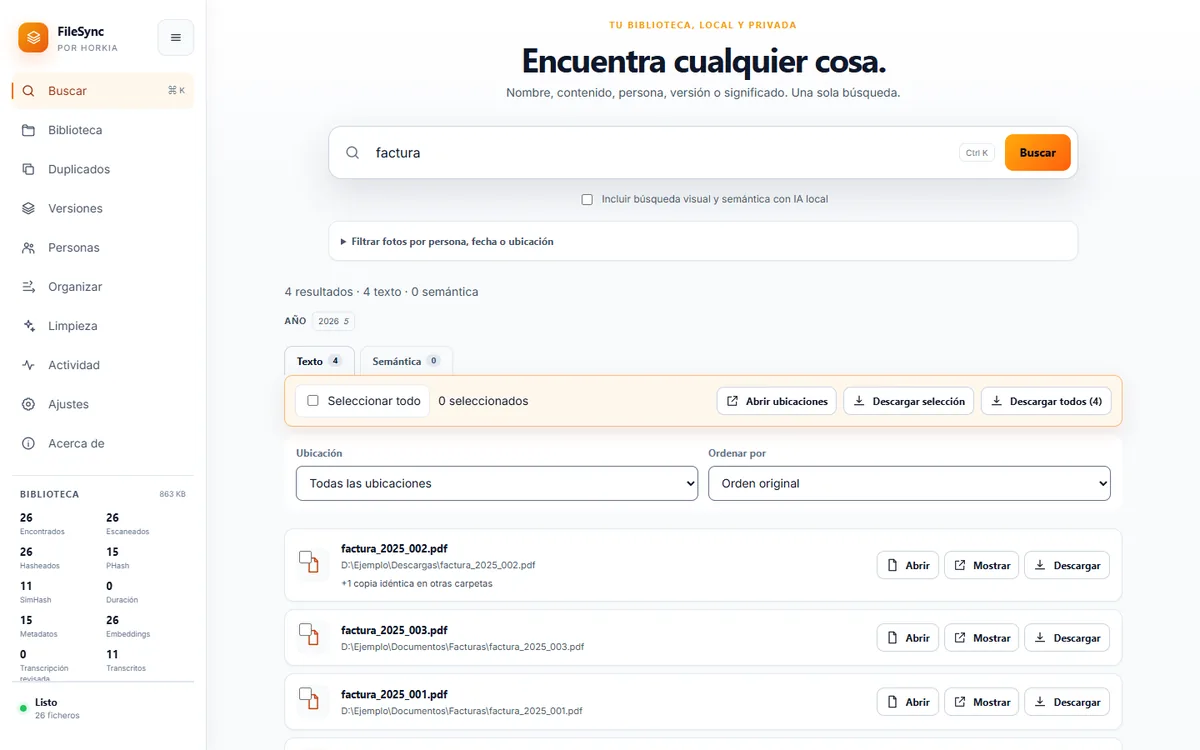Screen dimensions: 1200x750
Task: Open Versiones in the sidebar
Action: (103, 208)
